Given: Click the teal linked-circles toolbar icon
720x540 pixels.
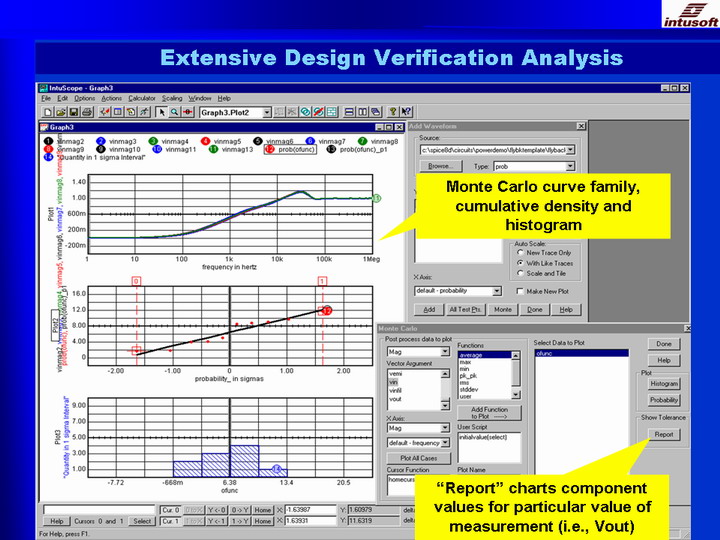Looking at the screenshot, I should (305, 112).
